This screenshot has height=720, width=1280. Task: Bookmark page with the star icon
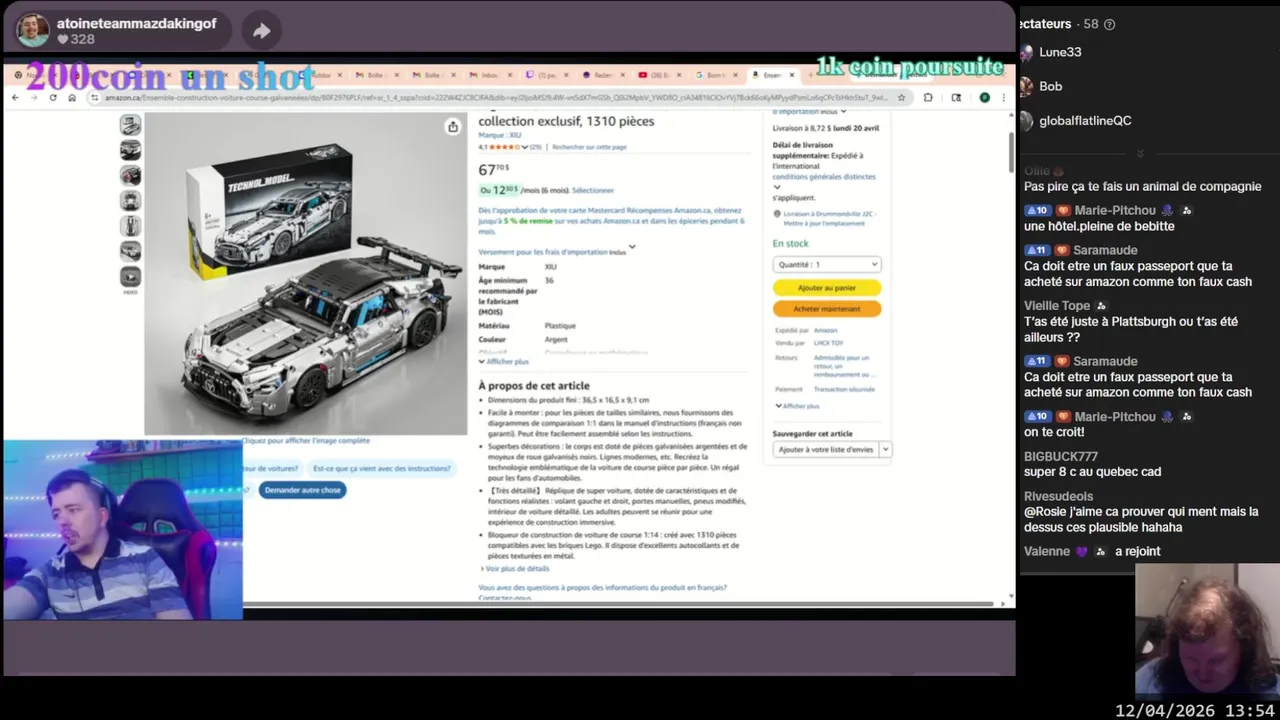click(901, 98)
